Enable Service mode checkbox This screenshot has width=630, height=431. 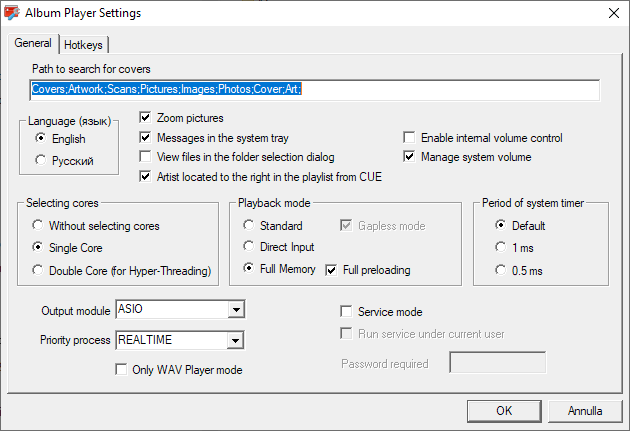click(346, 311)
